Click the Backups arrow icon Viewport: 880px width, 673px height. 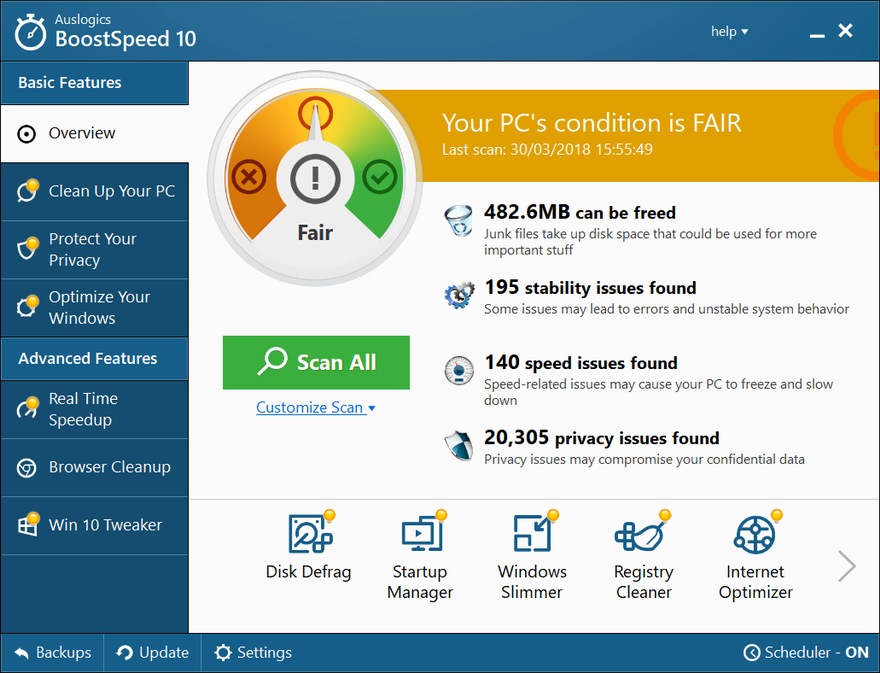pyautogui.click(x=21, y=653)
